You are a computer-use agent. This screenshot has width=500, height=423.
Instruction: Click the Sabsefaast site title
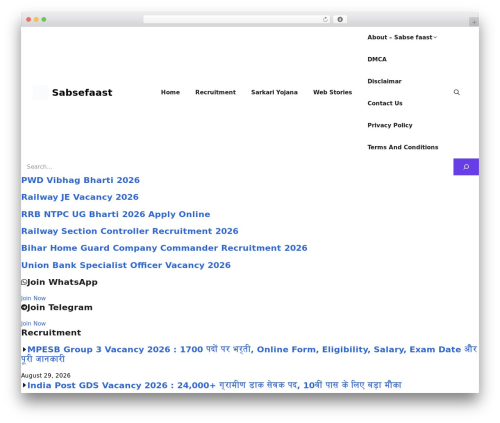pyautogui.click(x=82, y=93)
